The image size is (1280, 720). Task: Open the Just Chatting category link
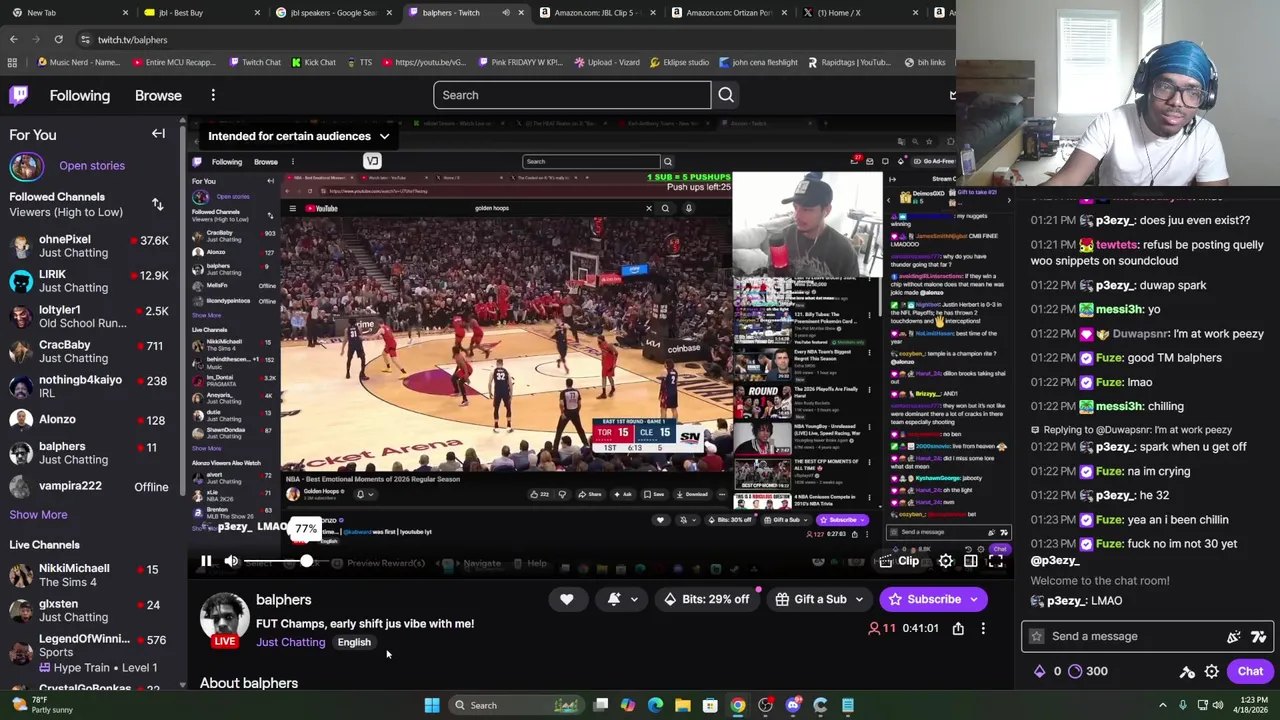pos(290,642)
